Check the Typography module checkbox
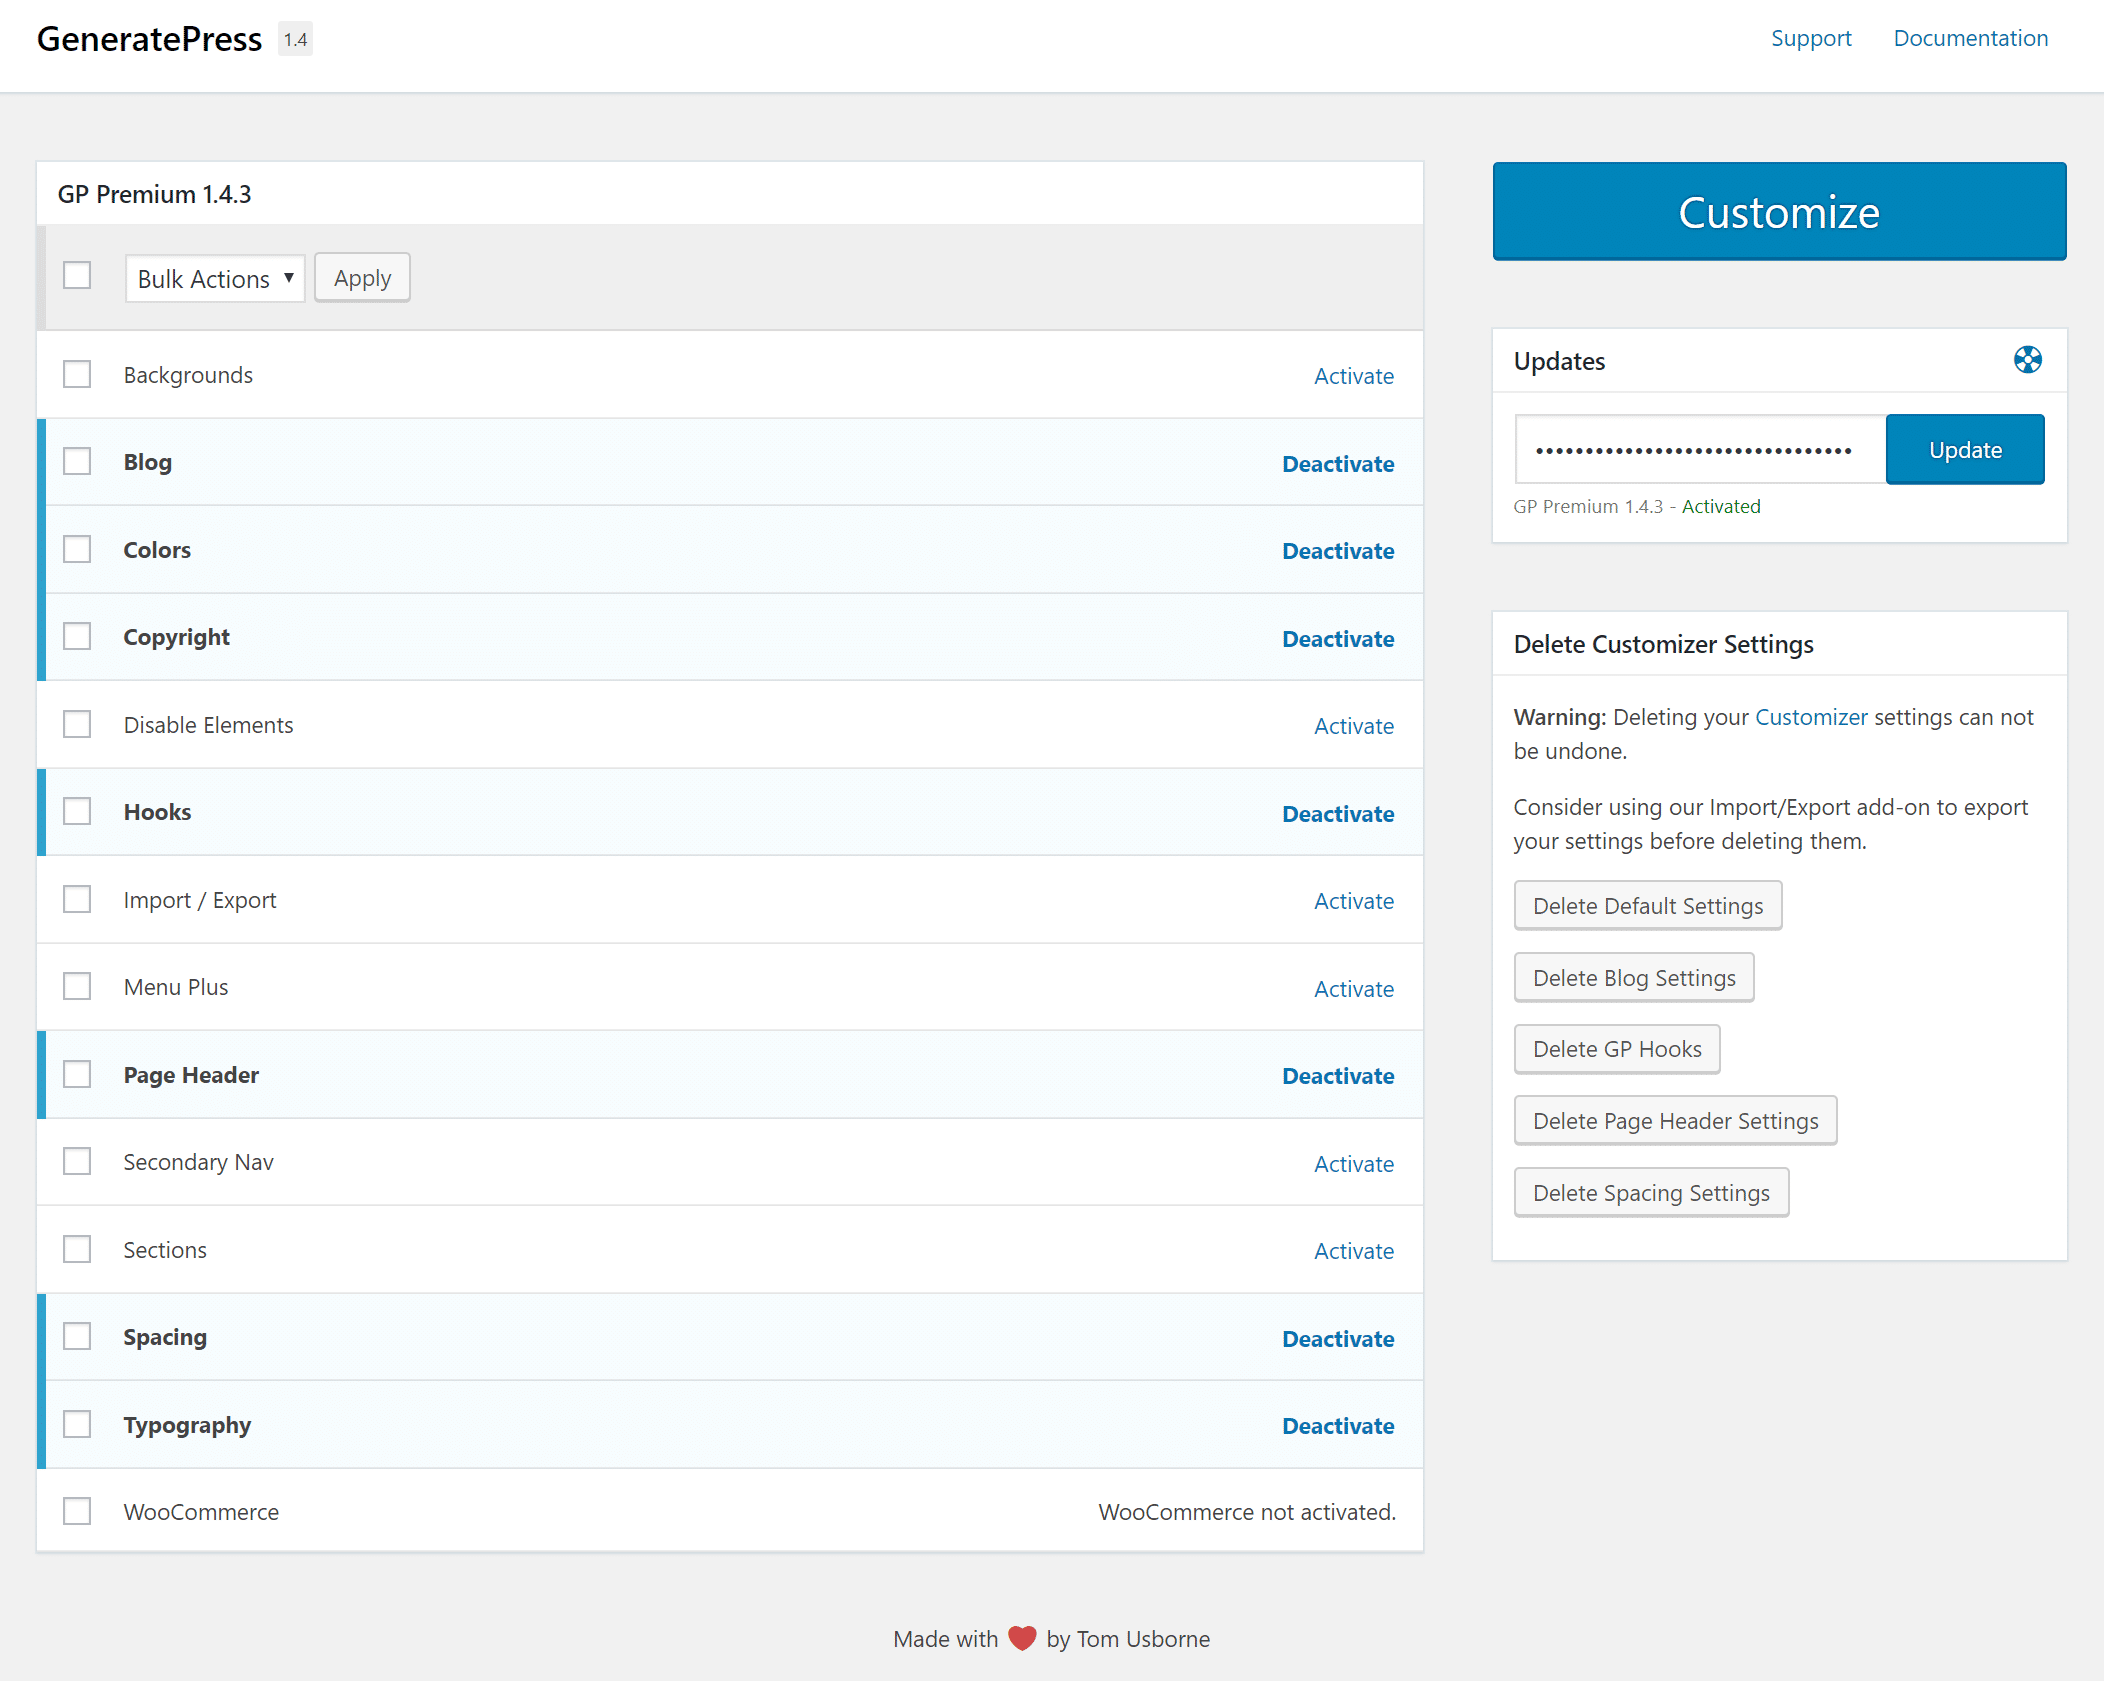This screenshot has height=1681, width=2104. [x=77, y=1423]
